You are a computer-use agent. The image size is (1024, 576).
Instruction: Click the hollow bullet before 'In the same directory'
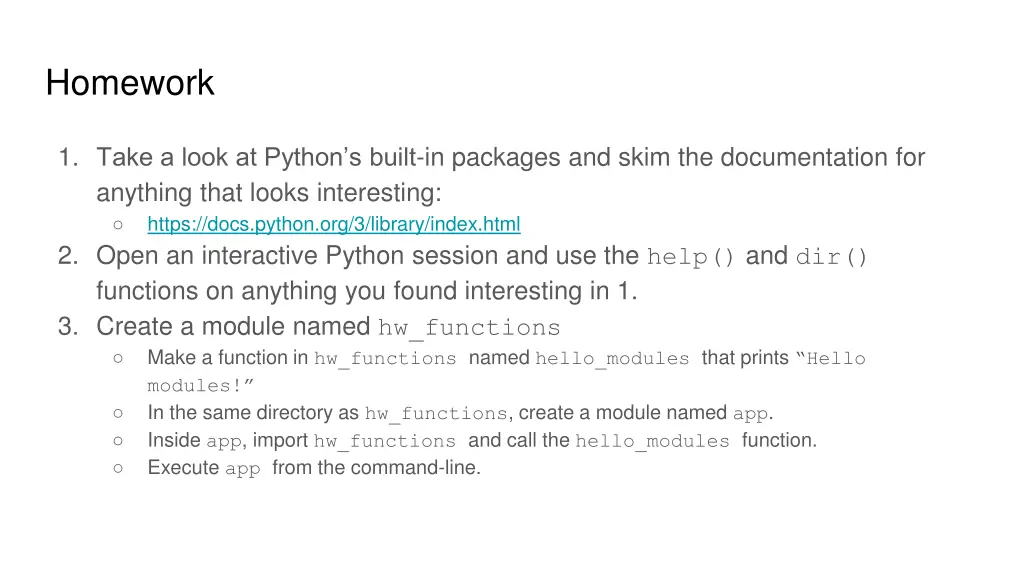coord(118,413)
